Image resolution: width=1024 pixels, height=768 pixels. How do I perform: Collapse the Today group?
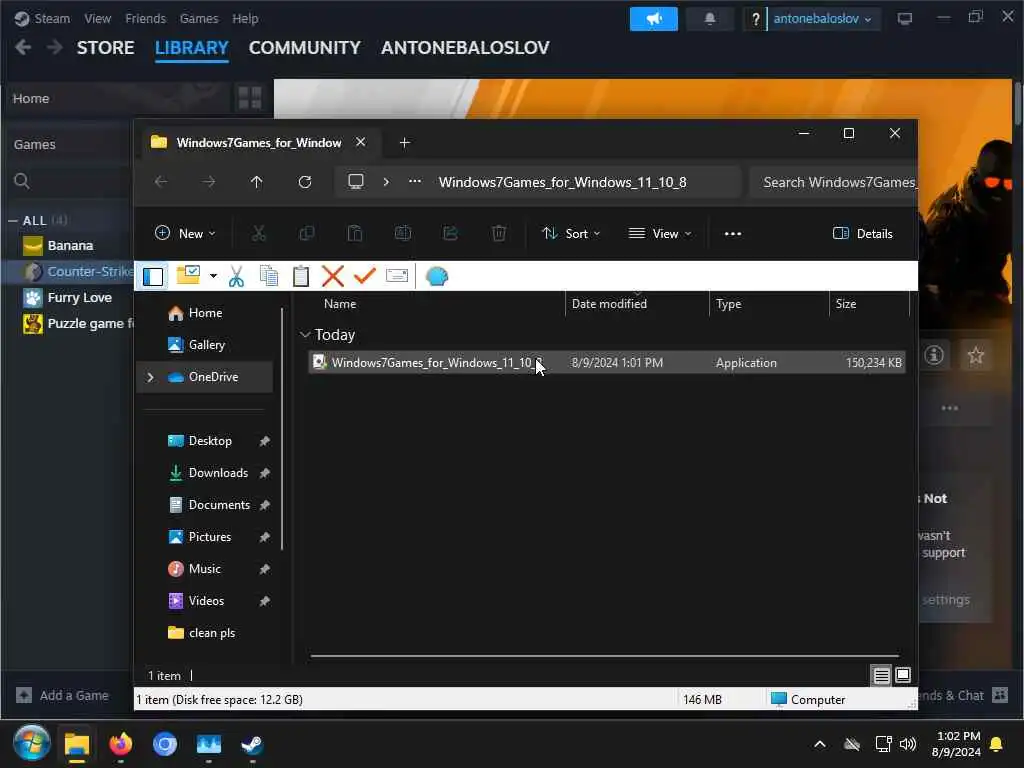pyautogui.click(x=305, y=335)
